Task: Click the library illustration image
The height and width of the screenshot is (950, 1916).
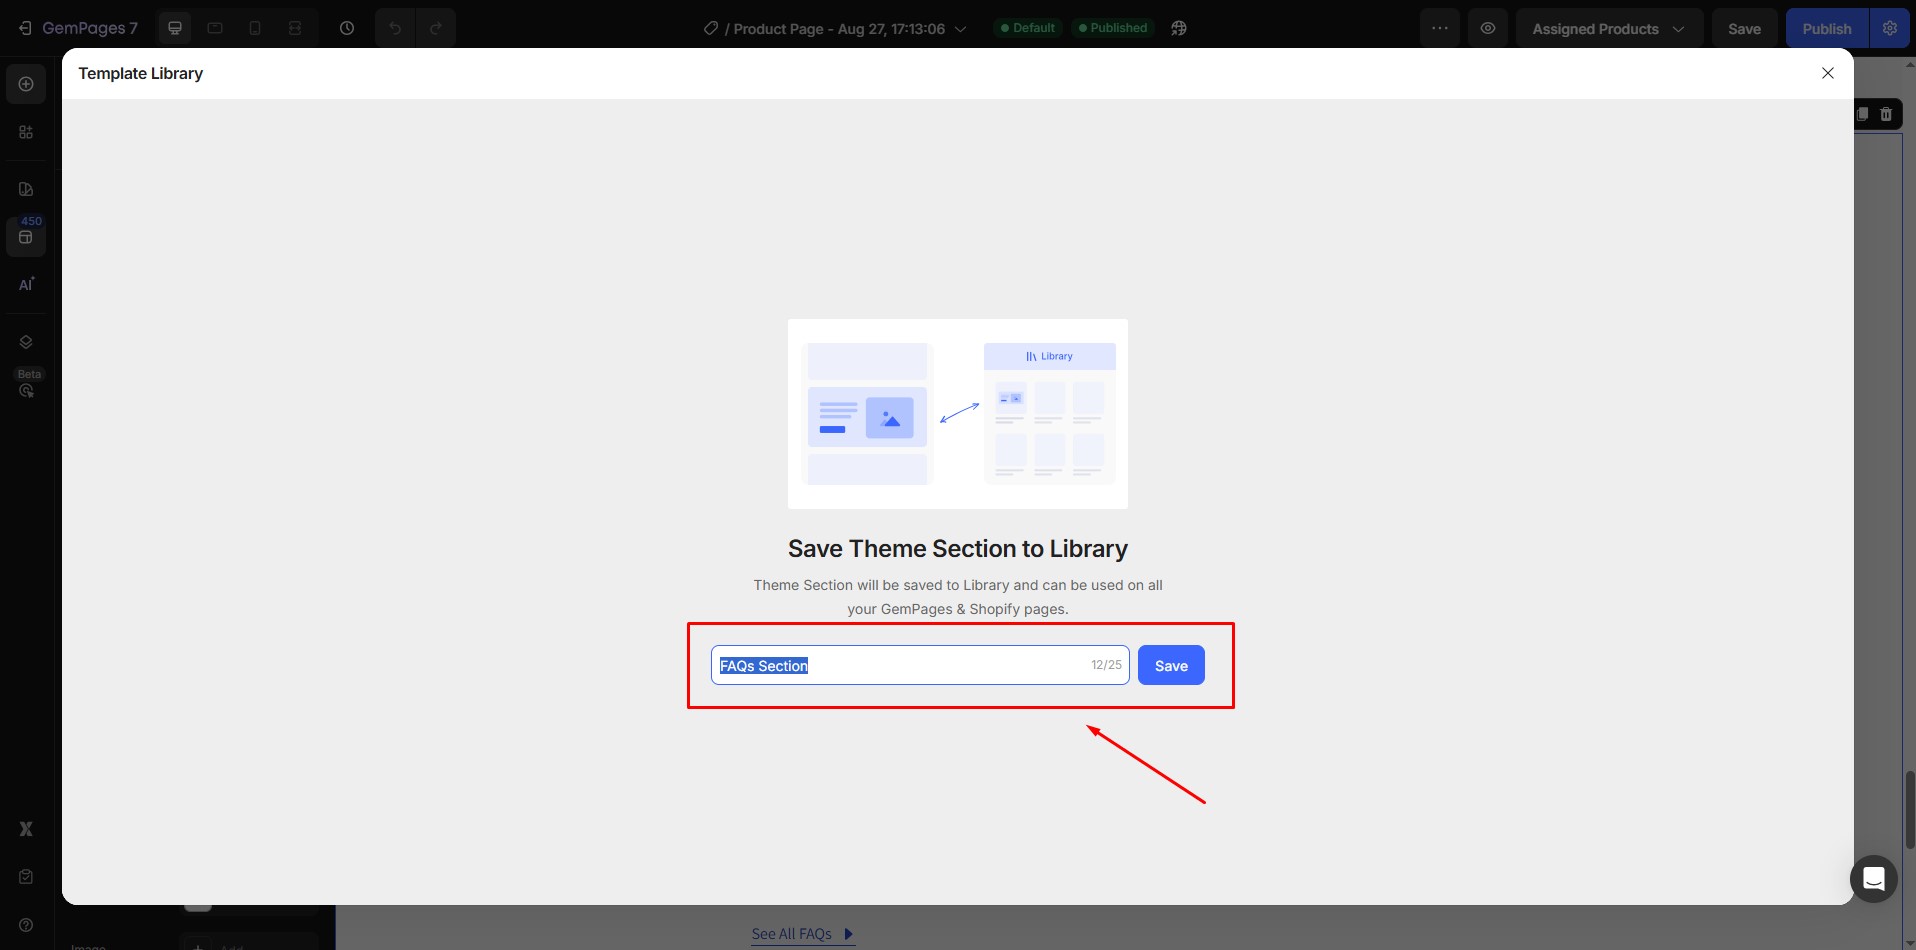Action: [x=958, y=414]
